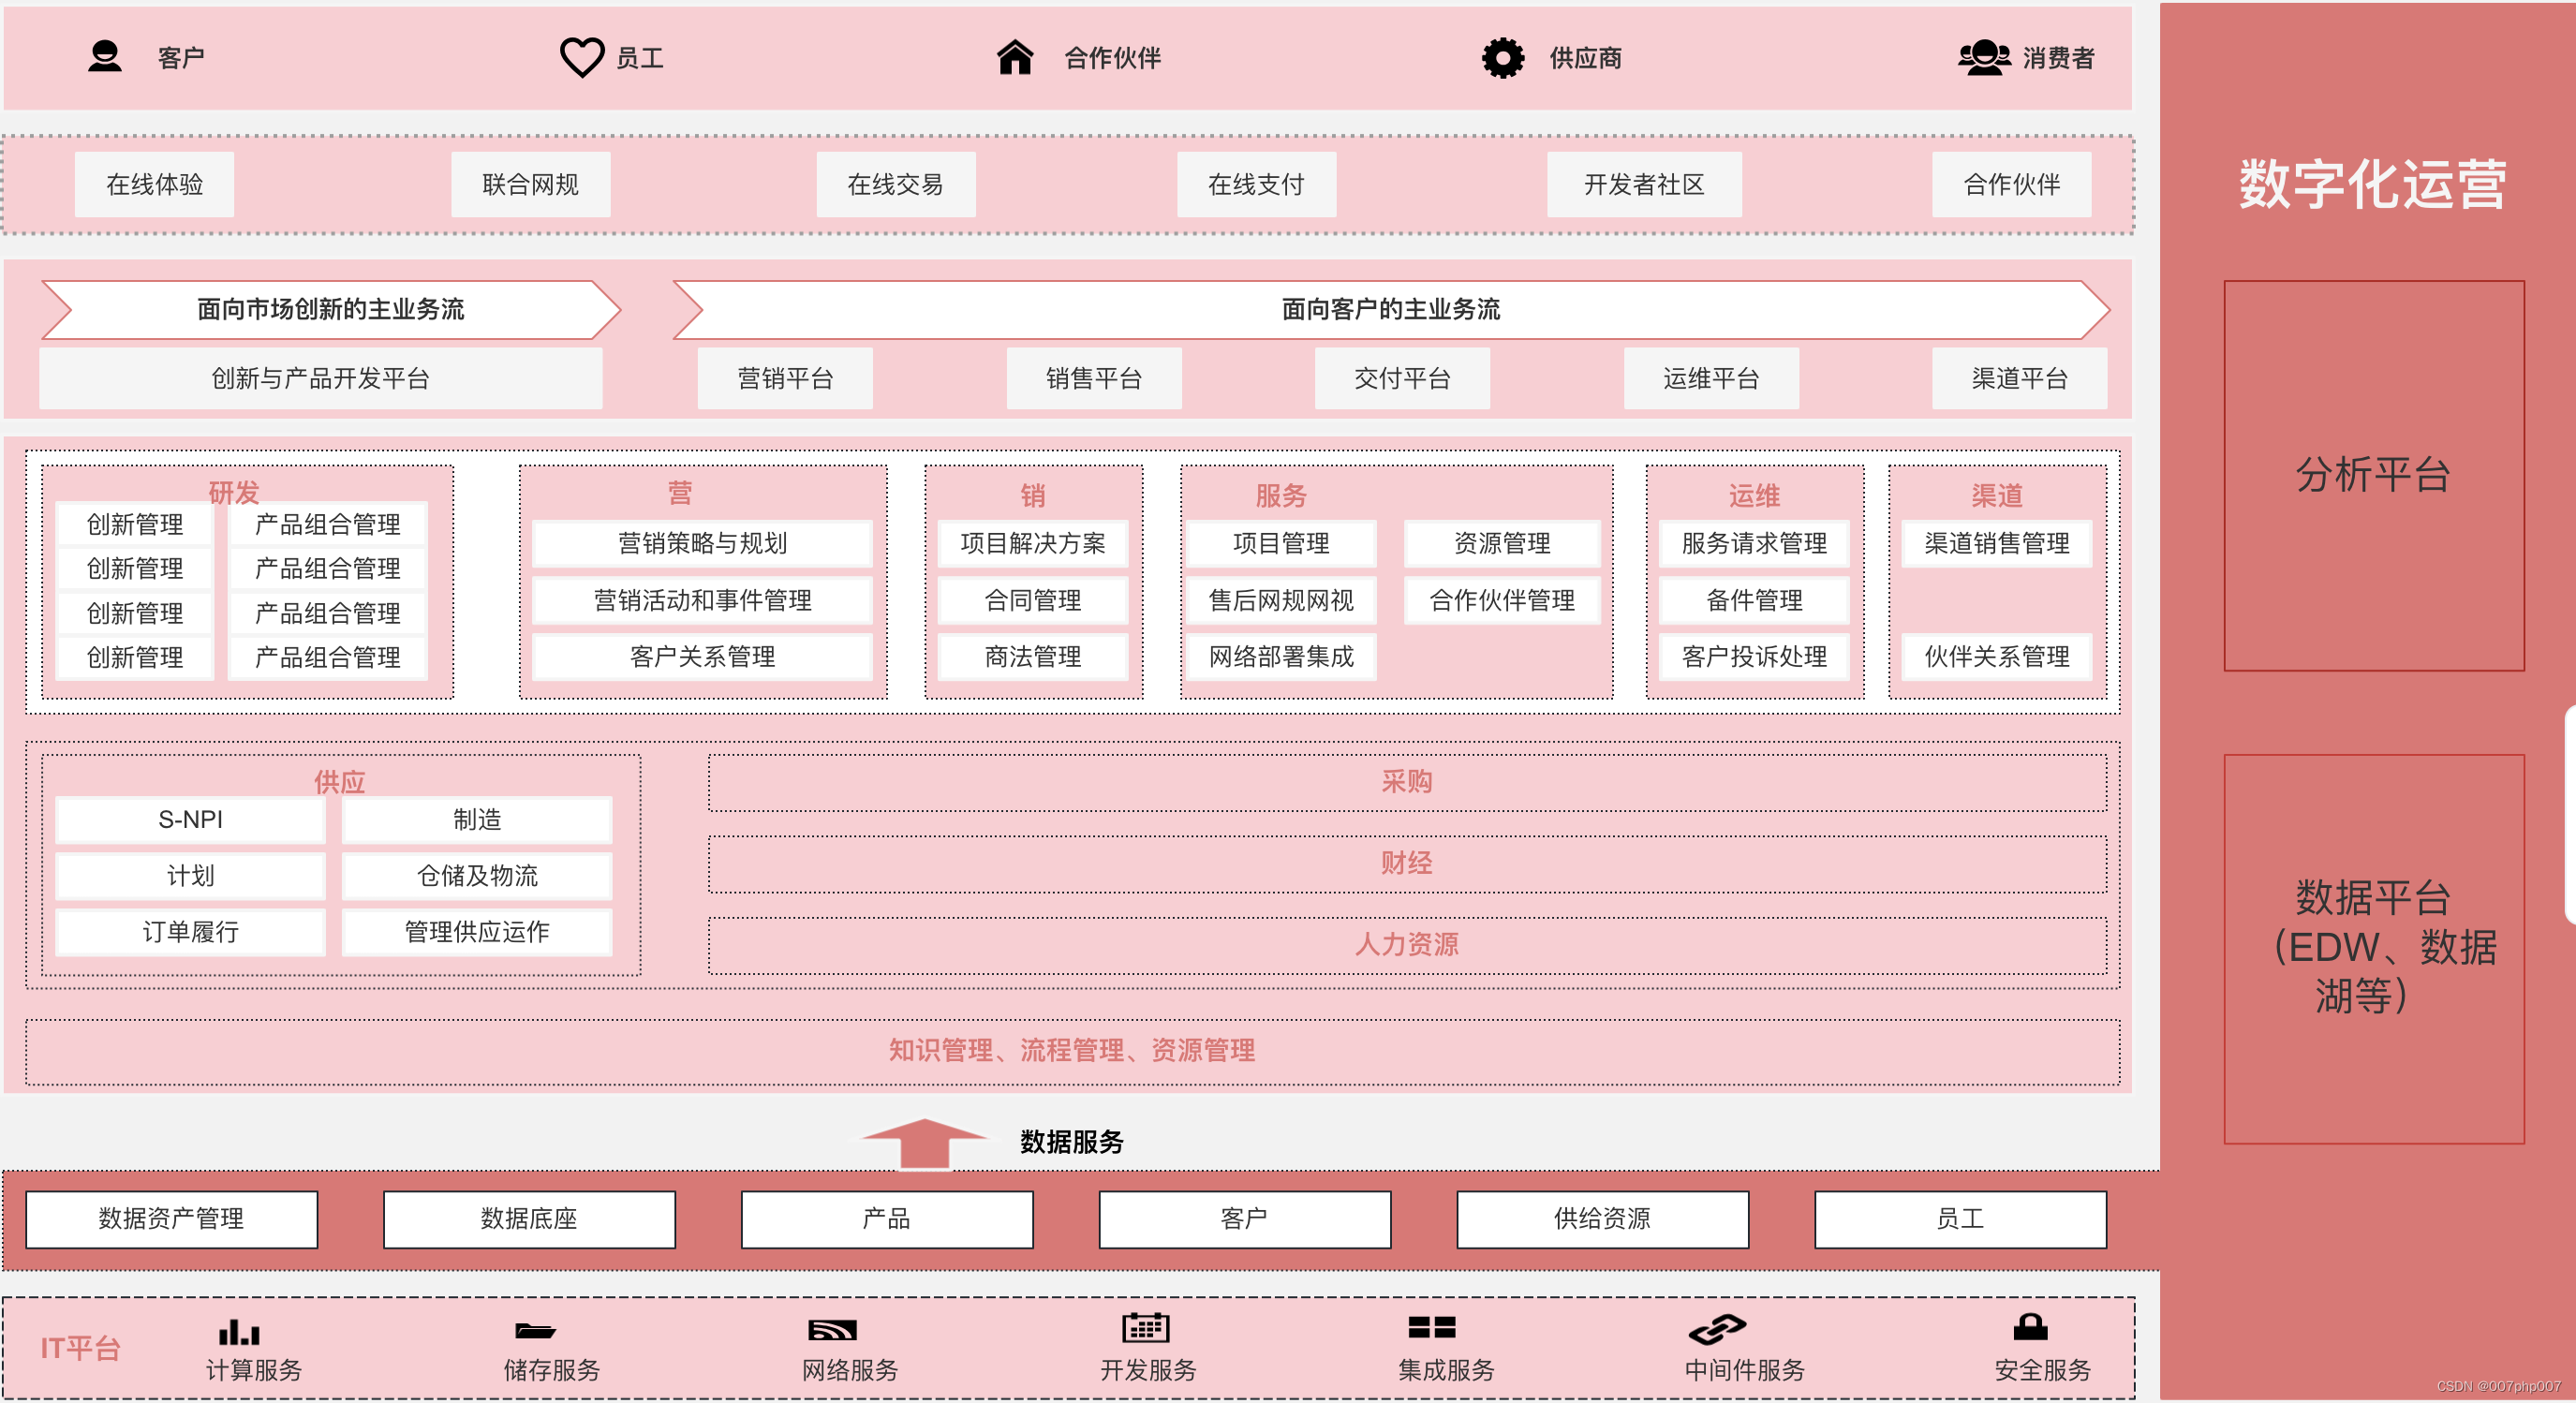This screenshot has height=1403, width=2576.
Task: Click the group icon beside 消费者
Action: click(1984, 57)
